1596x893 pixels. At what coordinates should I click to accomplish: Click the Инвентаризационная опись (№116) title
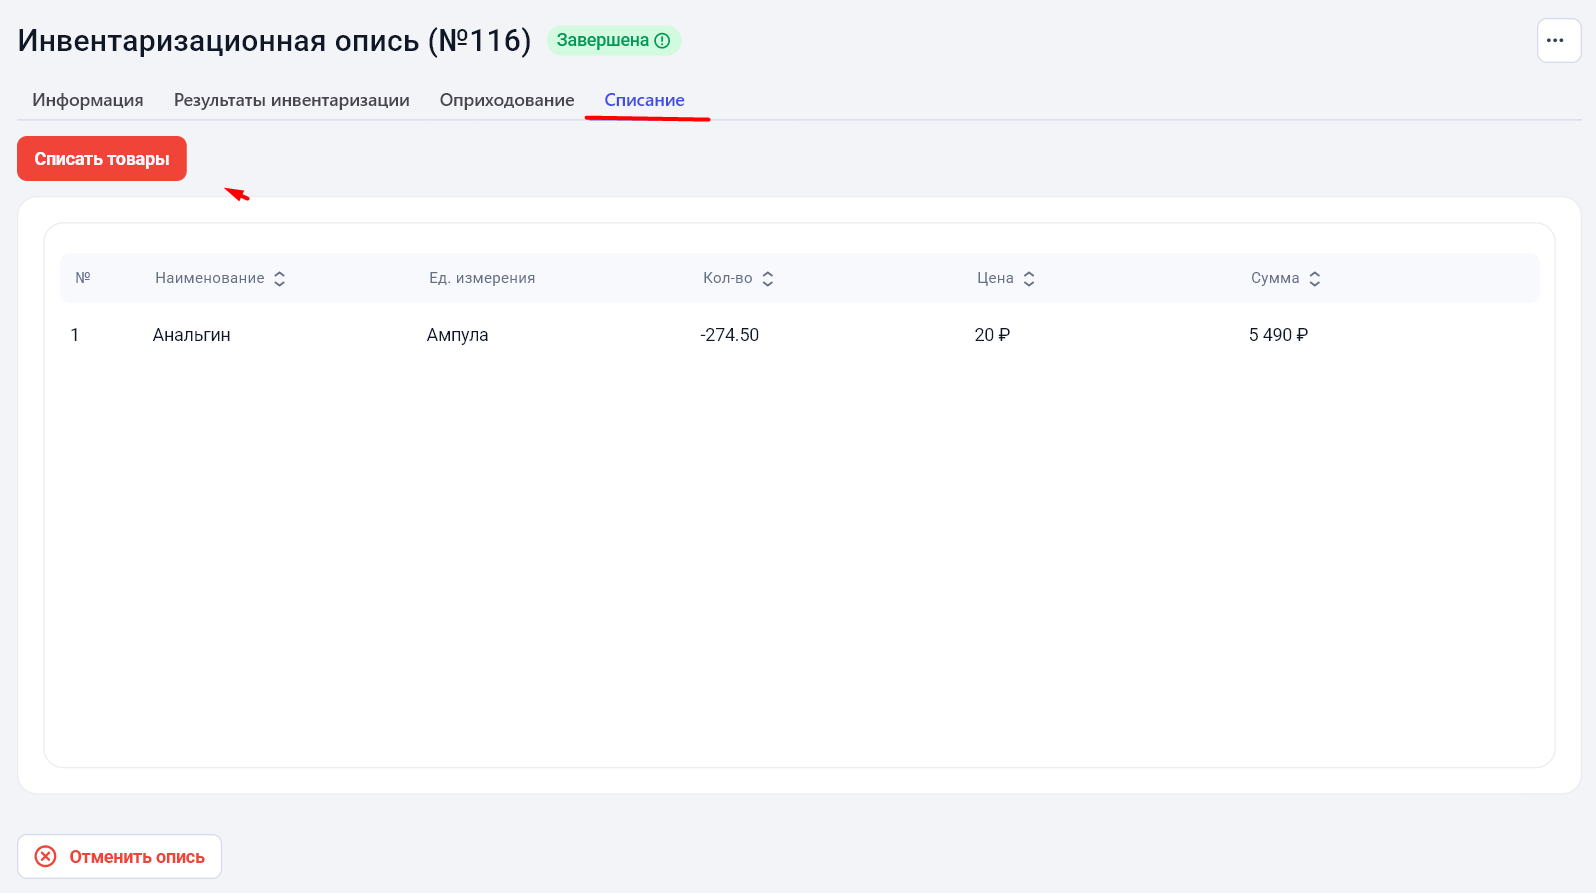(x=275, y=41)
